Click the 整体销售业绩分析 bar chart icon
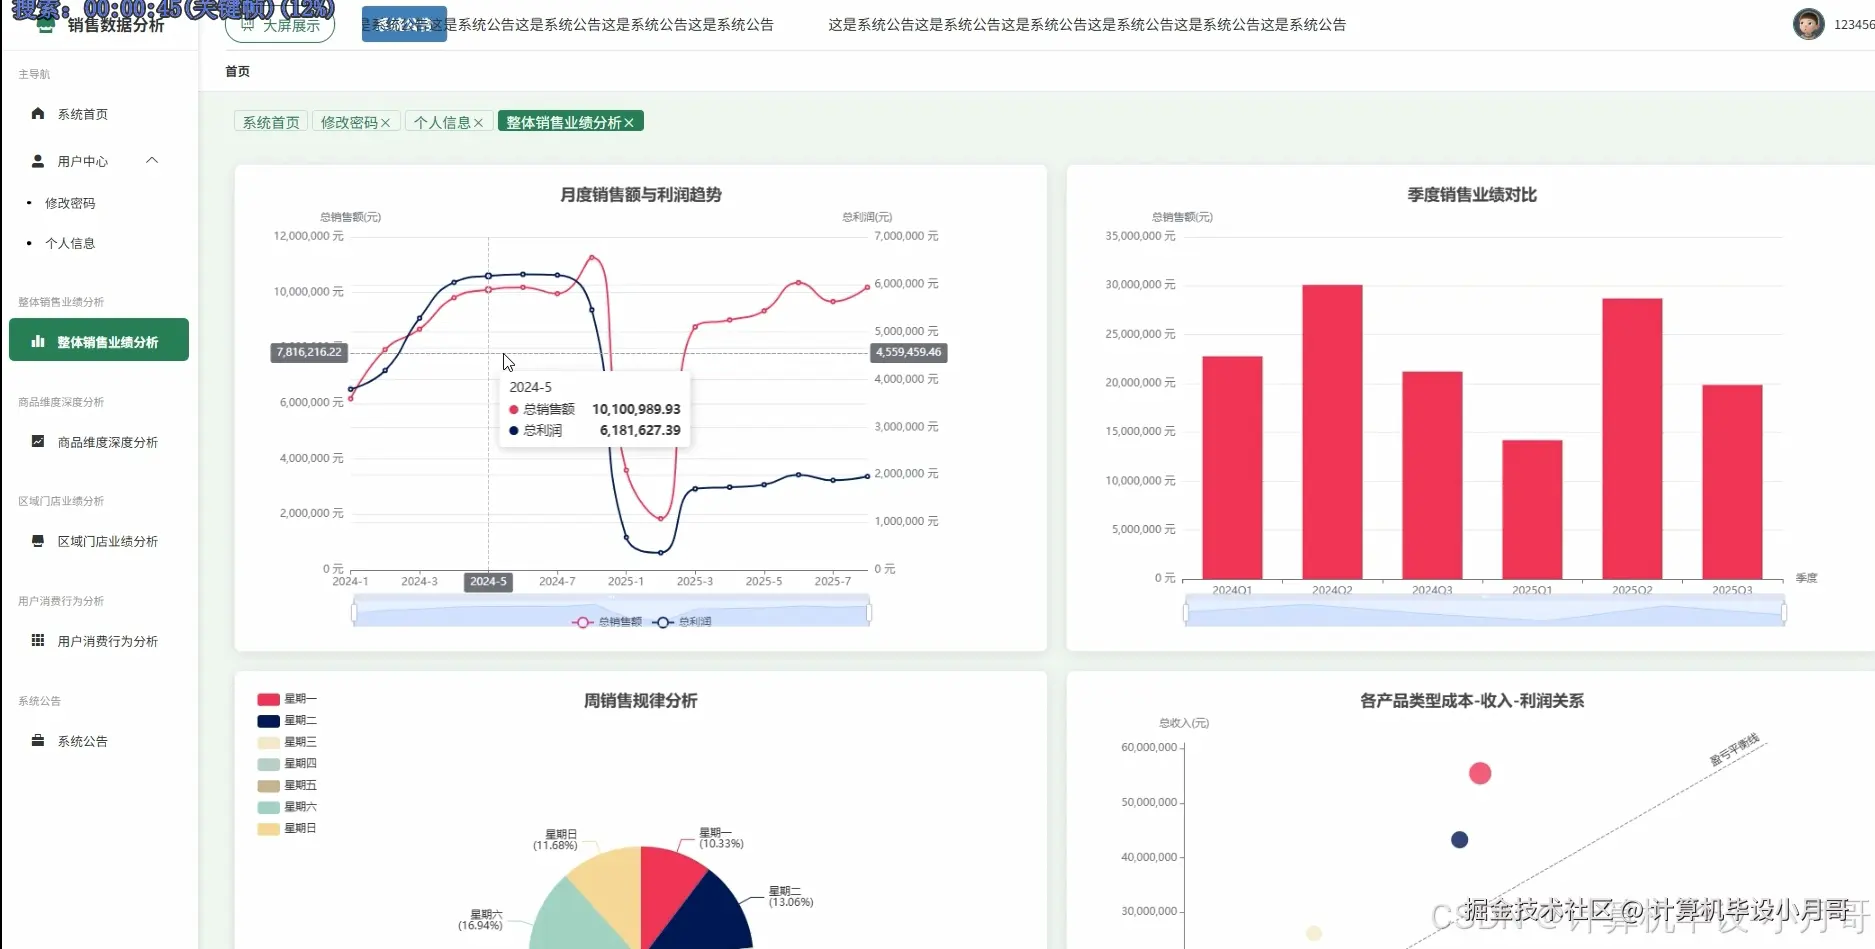This screenshot has height=949, width=1875. pyautogui.click(x=38, y=341)
